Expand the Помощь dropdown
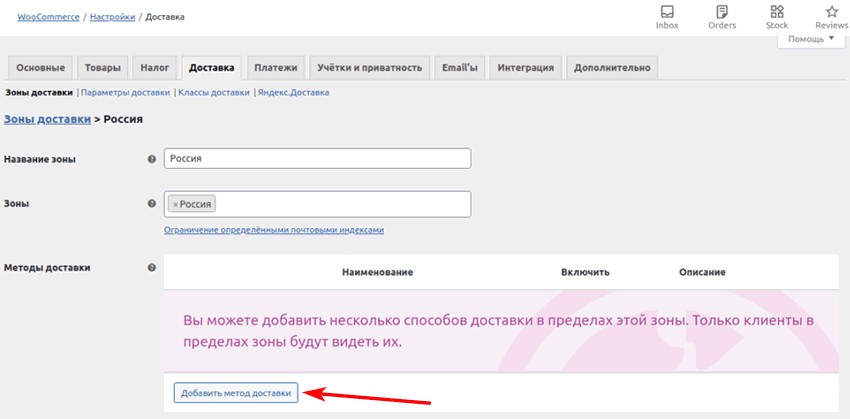Viewport: 850px width, 419px height. click(811, 39)
